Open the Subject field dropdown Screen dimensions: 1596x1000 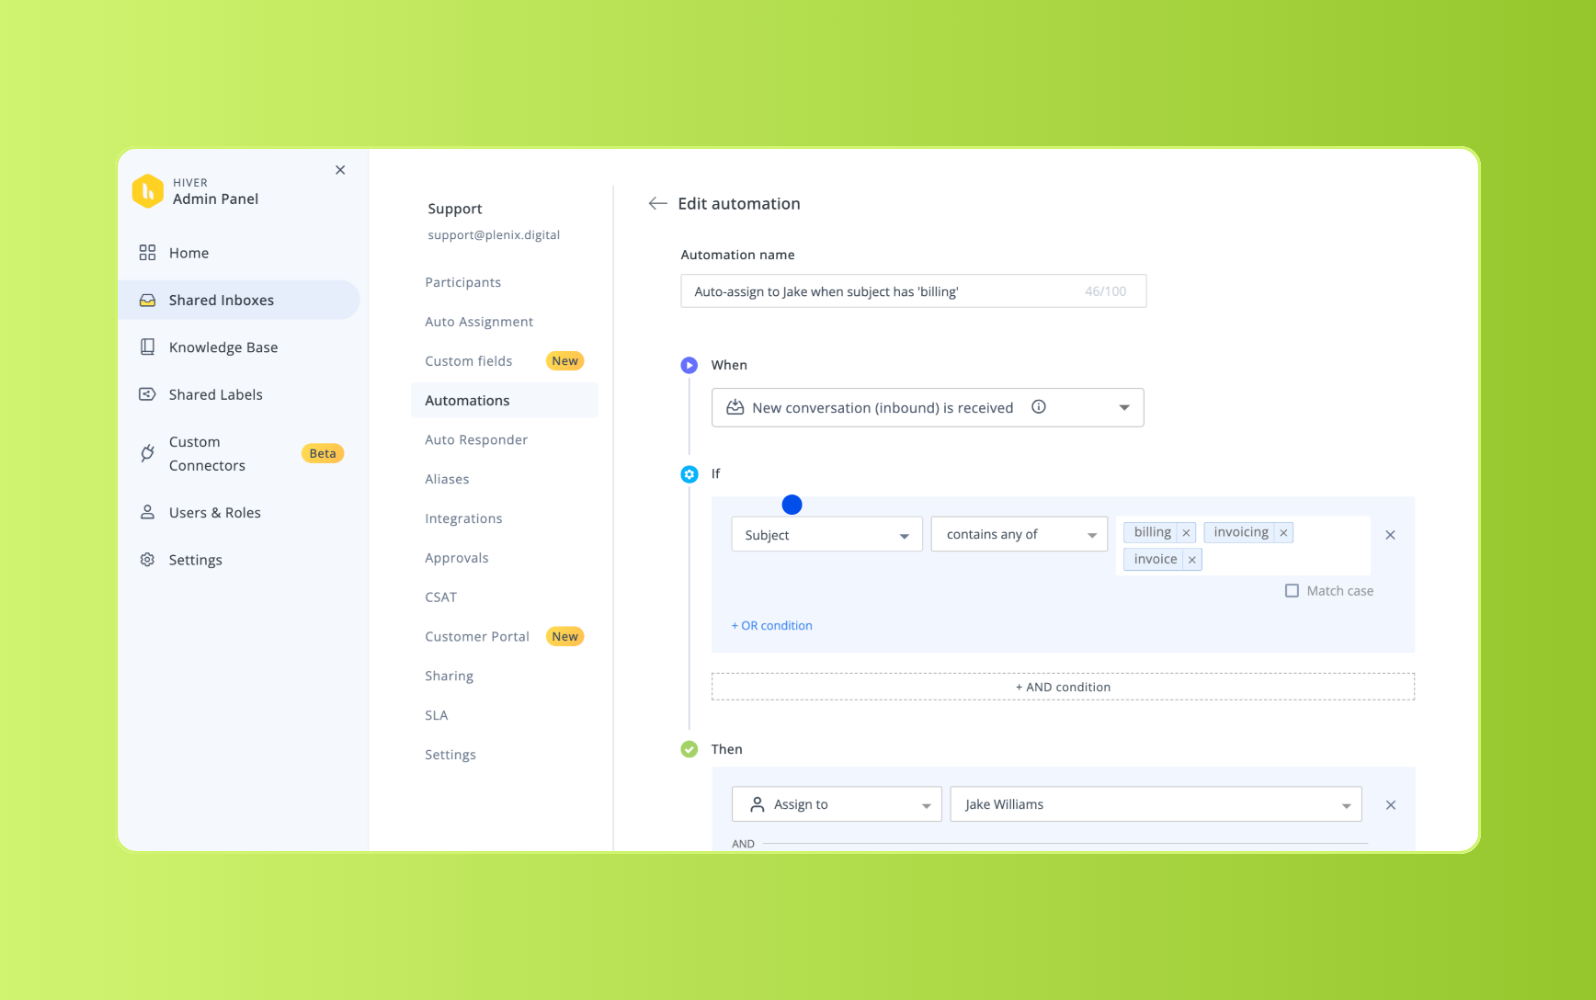826,534
